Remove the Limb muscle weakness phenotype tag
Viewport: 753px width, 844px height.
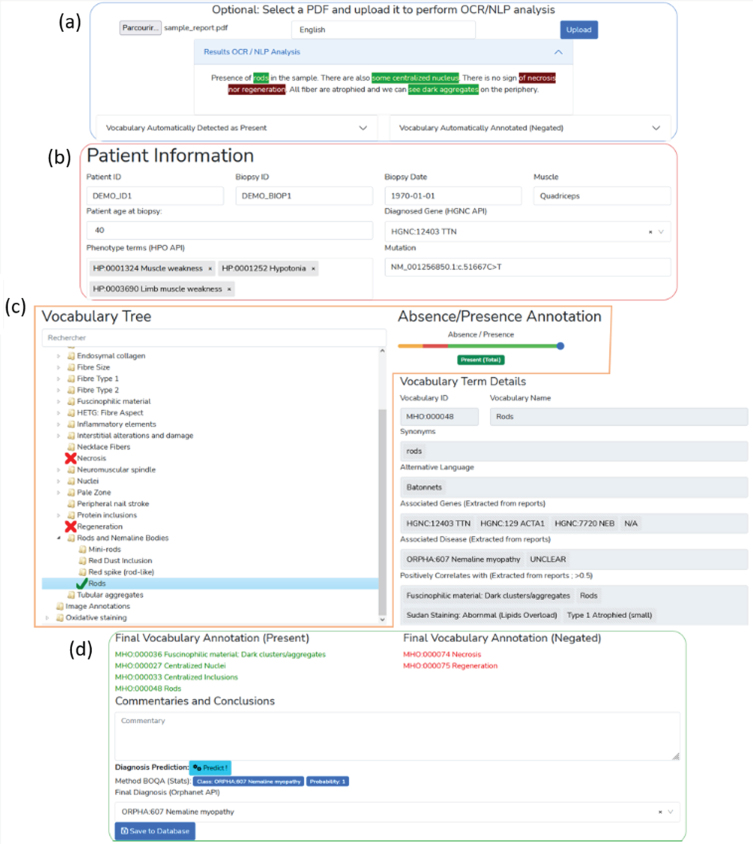pos(229,289)
